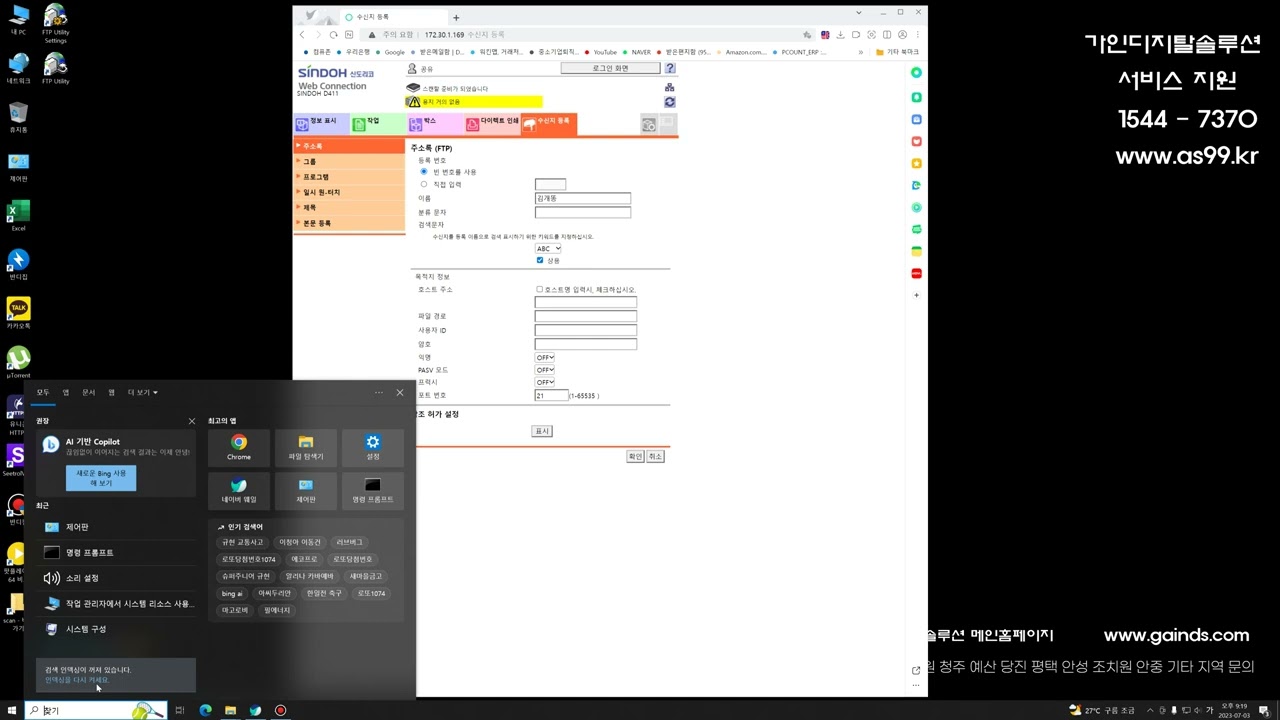Click the 이름 field containing 김개똥
1280x720 pixels.
pyautogui.click(x=583, y=198)
